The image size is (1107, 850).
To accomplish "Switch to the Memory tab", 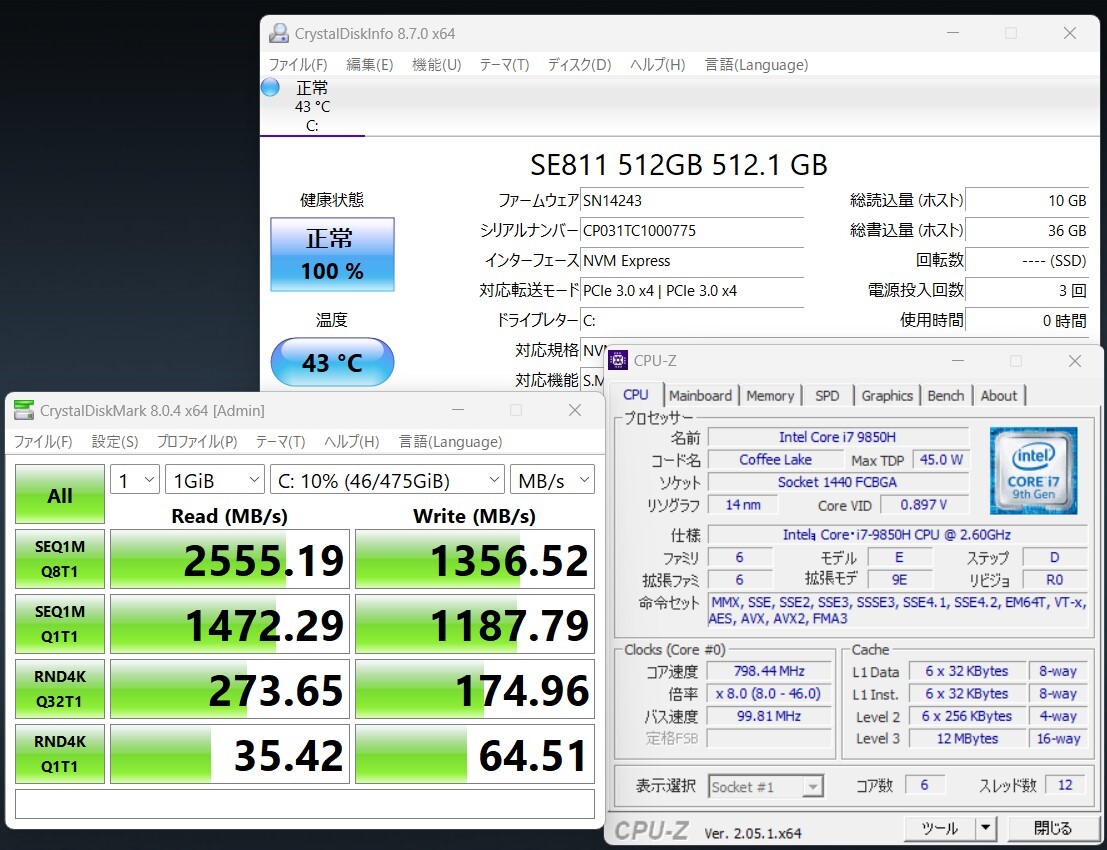I will pyautogui.click(x=770, y=396).
